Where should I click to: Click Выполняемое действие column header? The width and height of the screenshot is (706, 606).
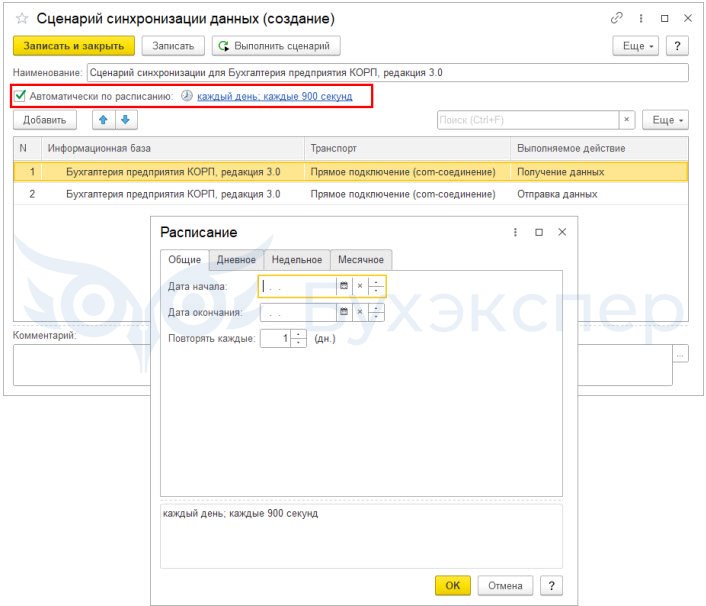click(x=599, y=149)
